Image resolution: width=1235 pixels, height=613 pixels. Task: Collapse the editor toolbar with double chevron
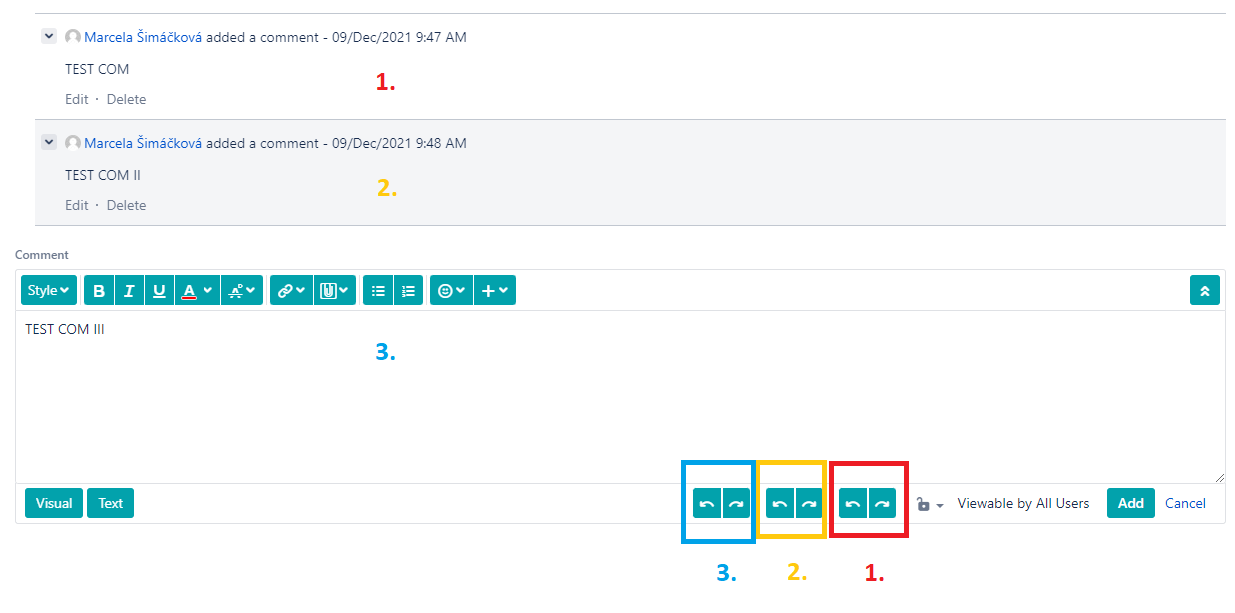[1205, 291]
